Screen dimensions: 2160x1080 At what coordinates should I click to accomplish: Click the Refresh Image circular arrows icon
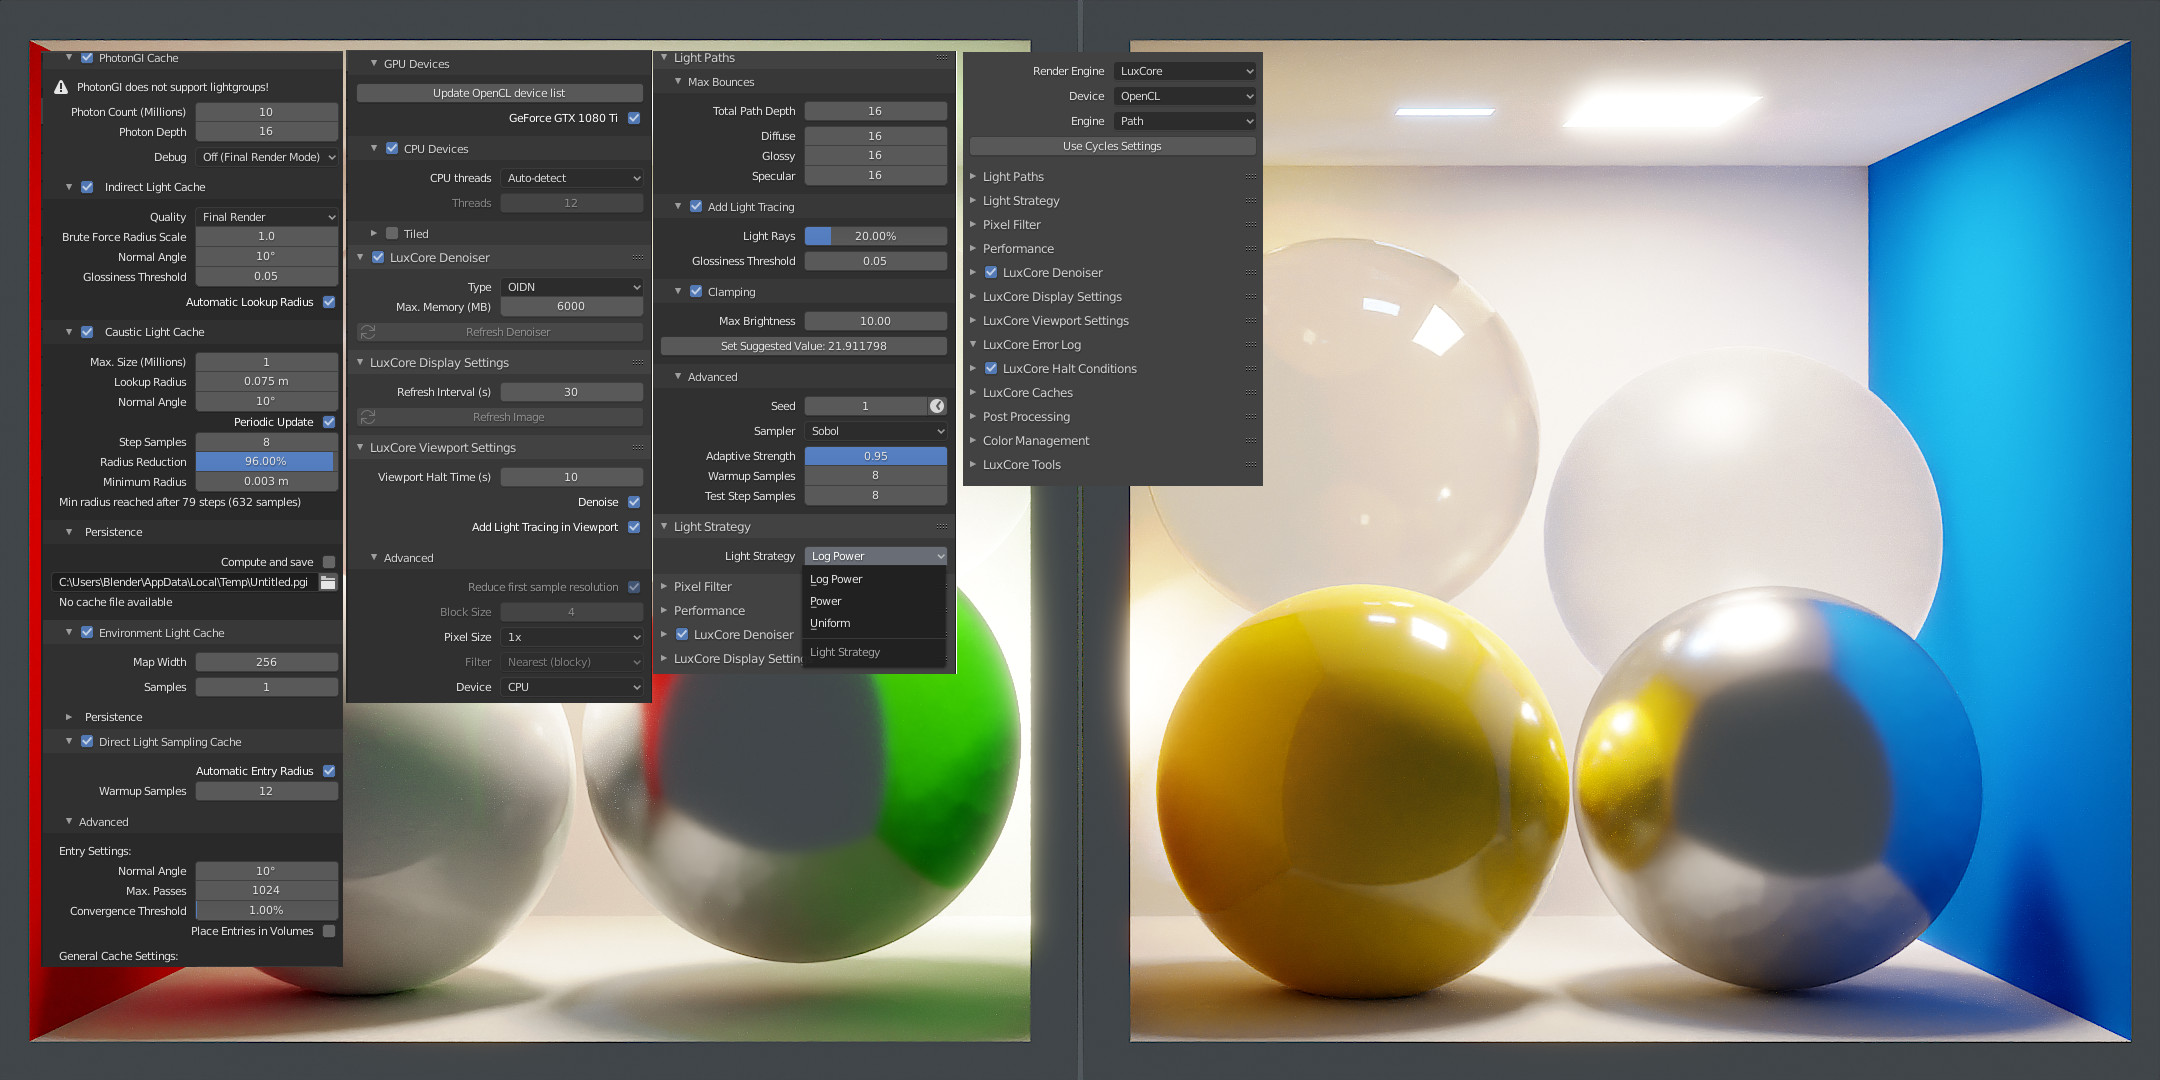(368, 417)
